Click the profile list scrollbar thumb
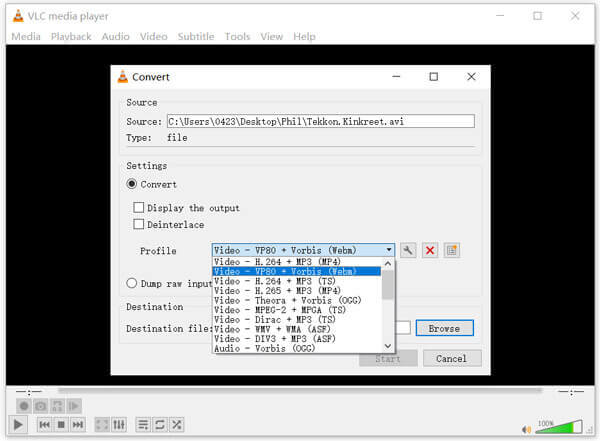The image size is (600, 441). (388, 285)
